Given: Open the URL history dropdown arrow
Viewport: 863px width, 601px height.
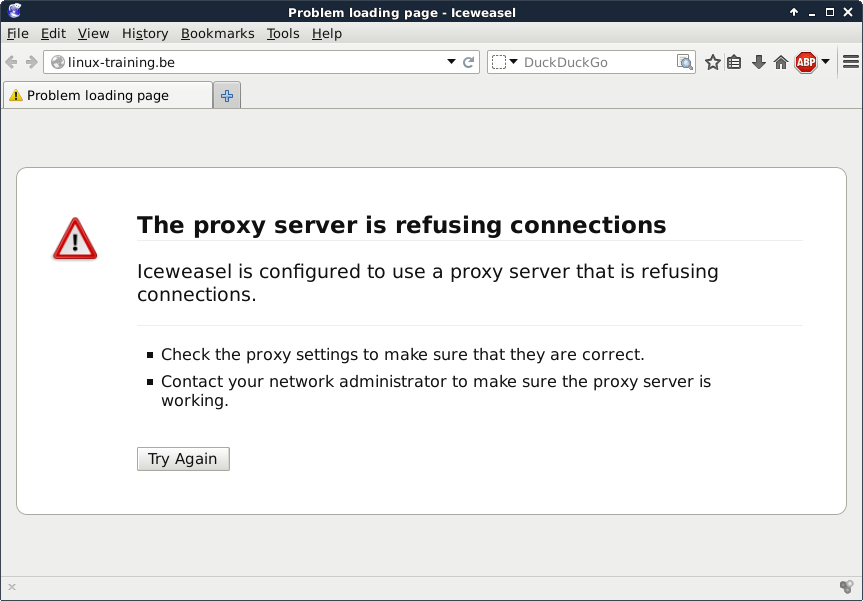Looking at the screenshot, I should tap(451, 62).
